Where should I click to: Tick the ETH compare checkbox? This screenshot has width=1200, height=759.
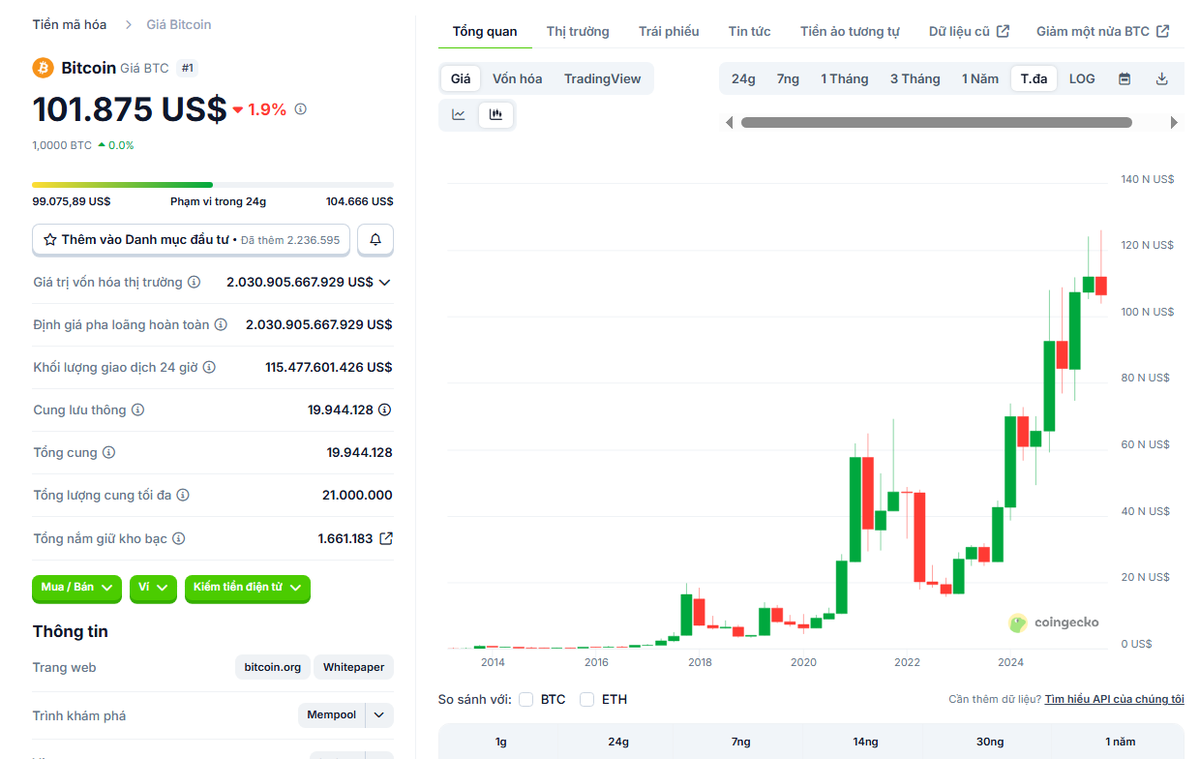(x=587, y=699)
